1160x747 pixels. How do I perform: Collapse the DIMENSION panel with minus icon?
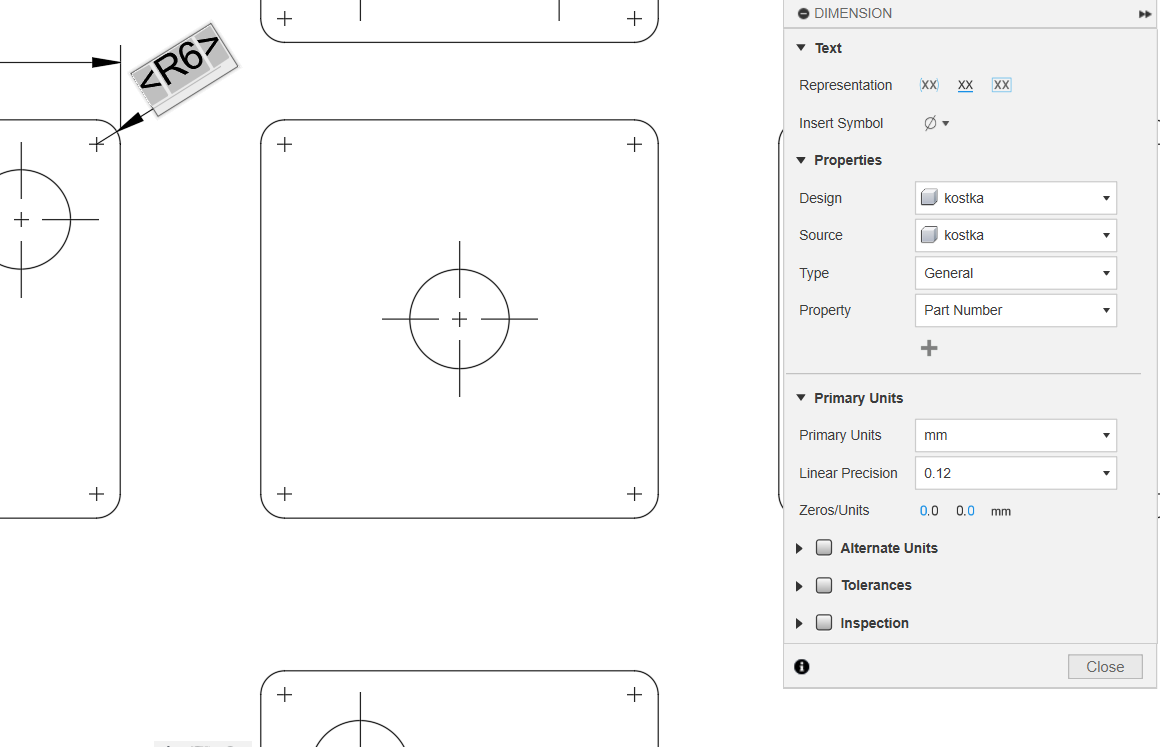803,14
